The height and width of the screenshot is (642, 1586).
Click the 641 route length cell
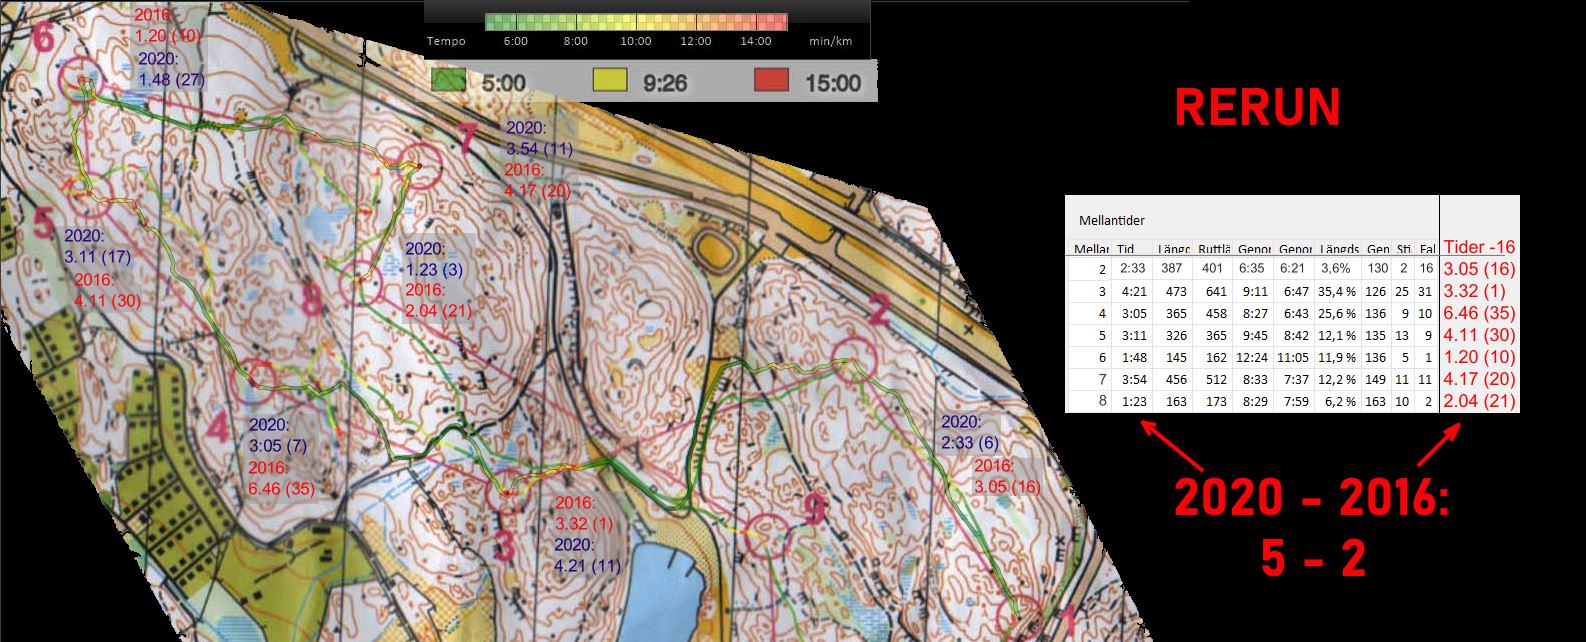(1213, 291)
